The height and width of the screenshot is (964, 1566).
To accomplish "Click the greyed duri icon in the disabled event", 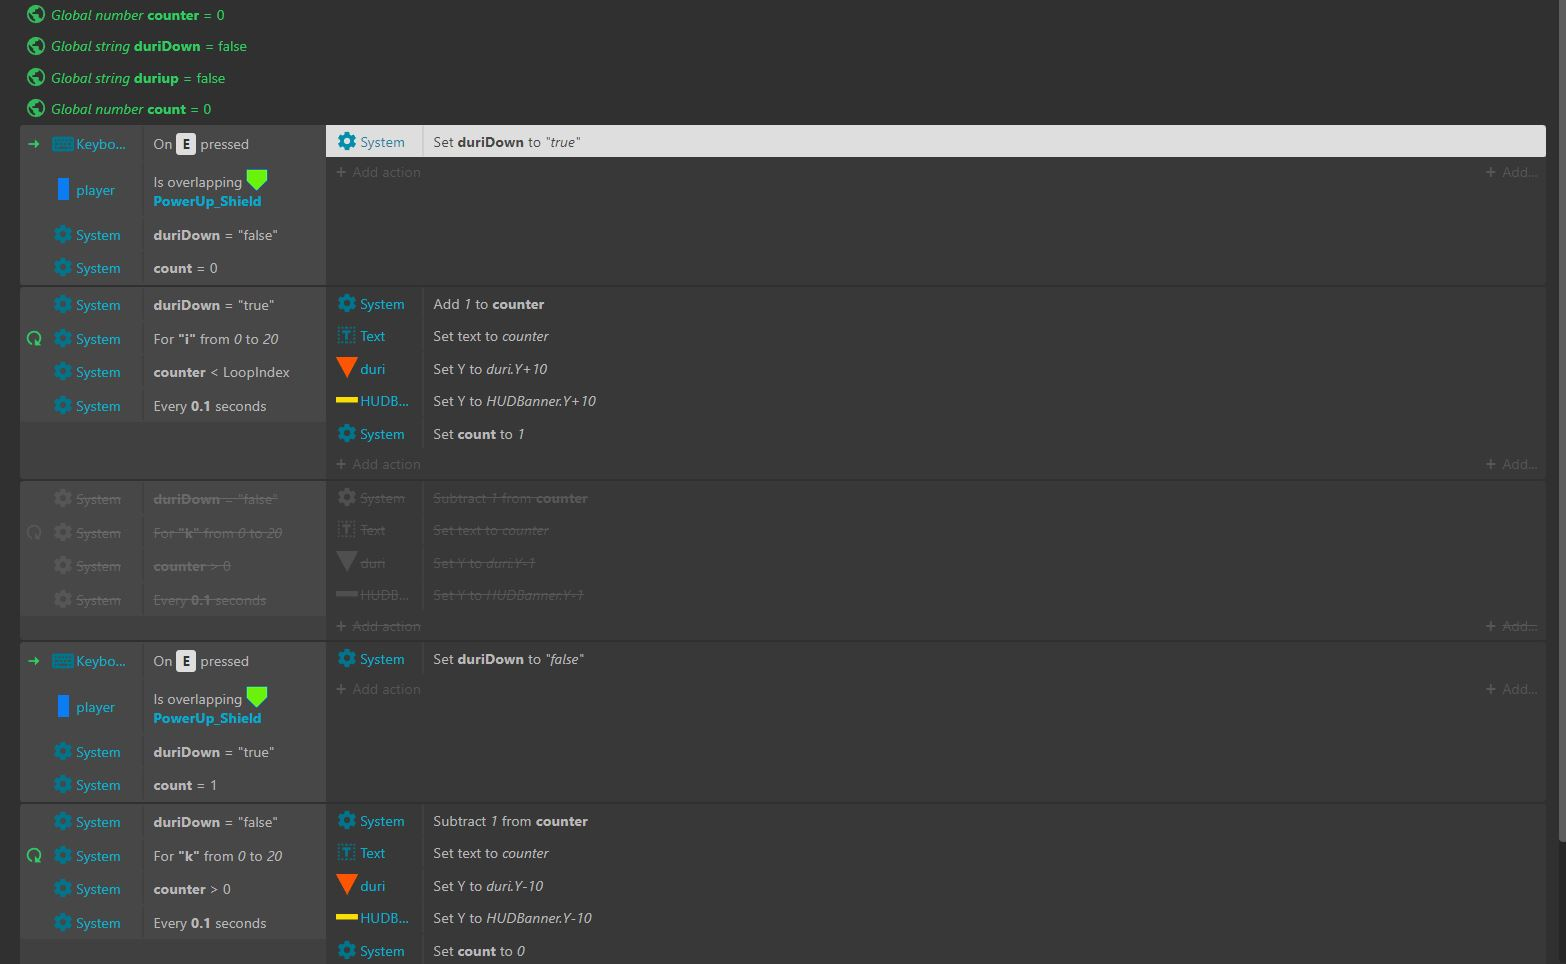I will [347, 562].
